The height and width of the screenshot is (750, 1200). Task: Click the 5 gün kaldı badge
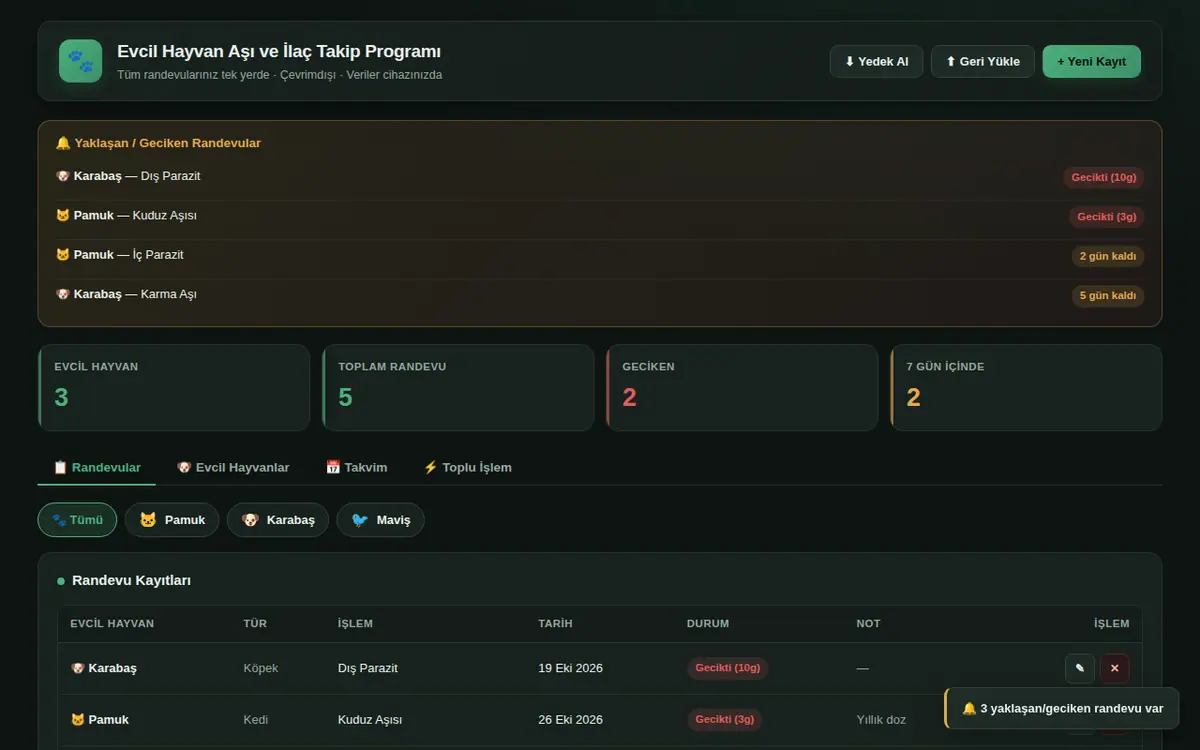(x=1108, y=296)
